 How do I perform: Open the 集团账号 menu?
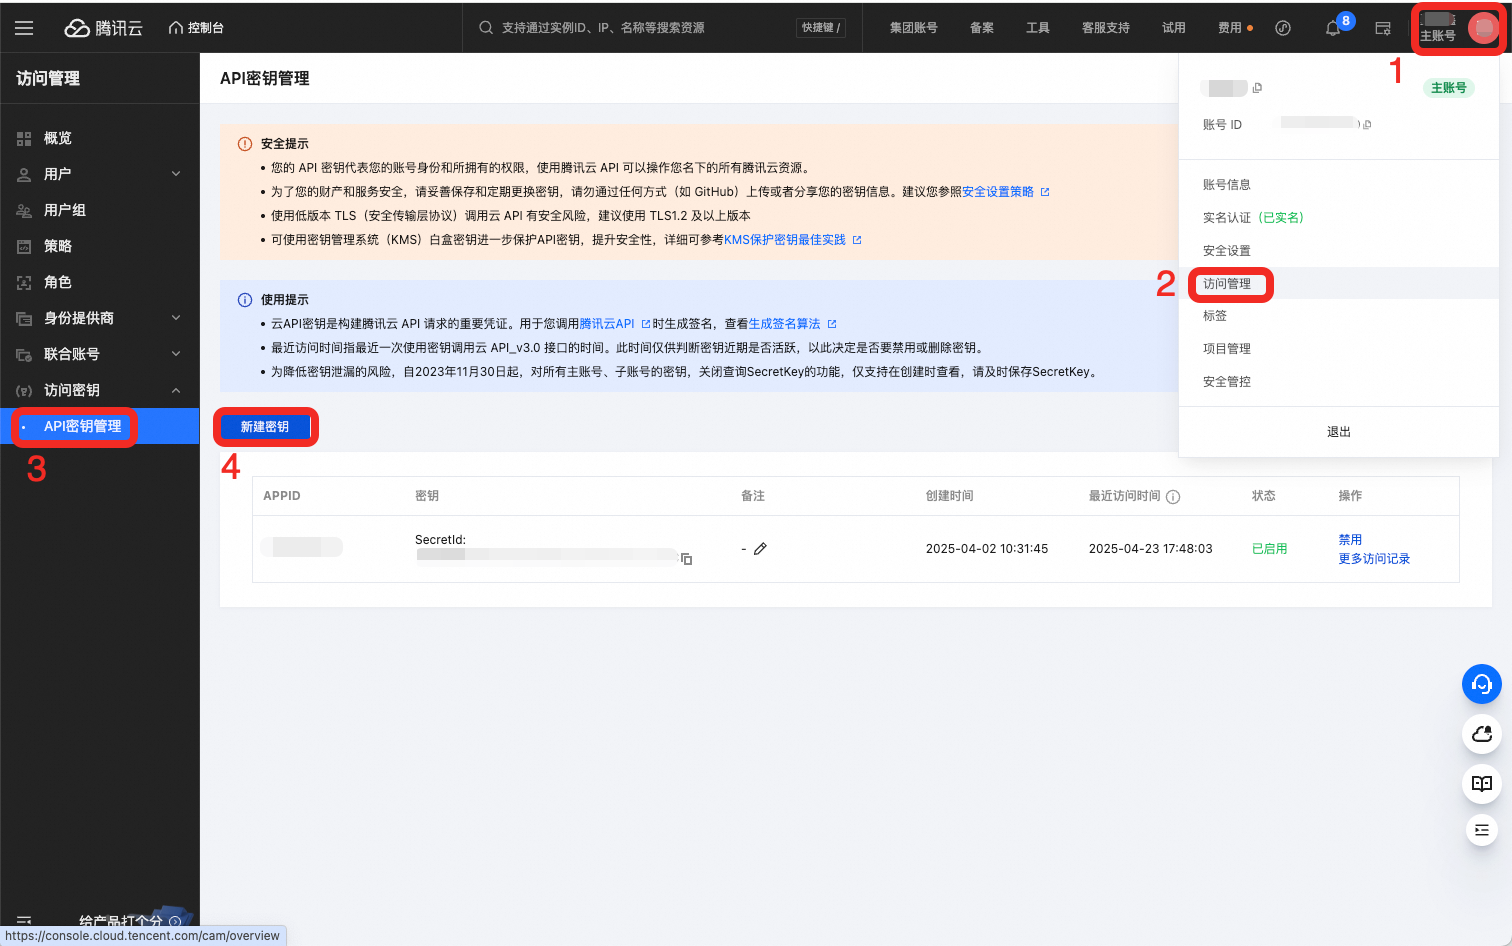[914, 28]
